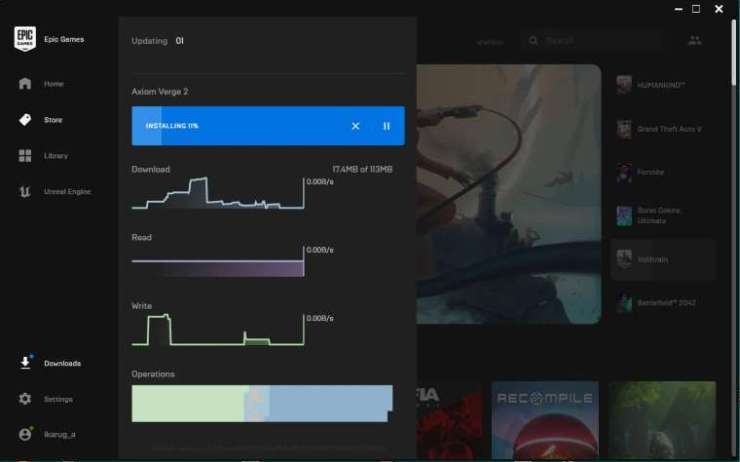Image resolution: width=740 pixels, height=462 pixels.
Task: Select the Fortnite list entry
Action: pyautogui.click(x=664, y=172)
